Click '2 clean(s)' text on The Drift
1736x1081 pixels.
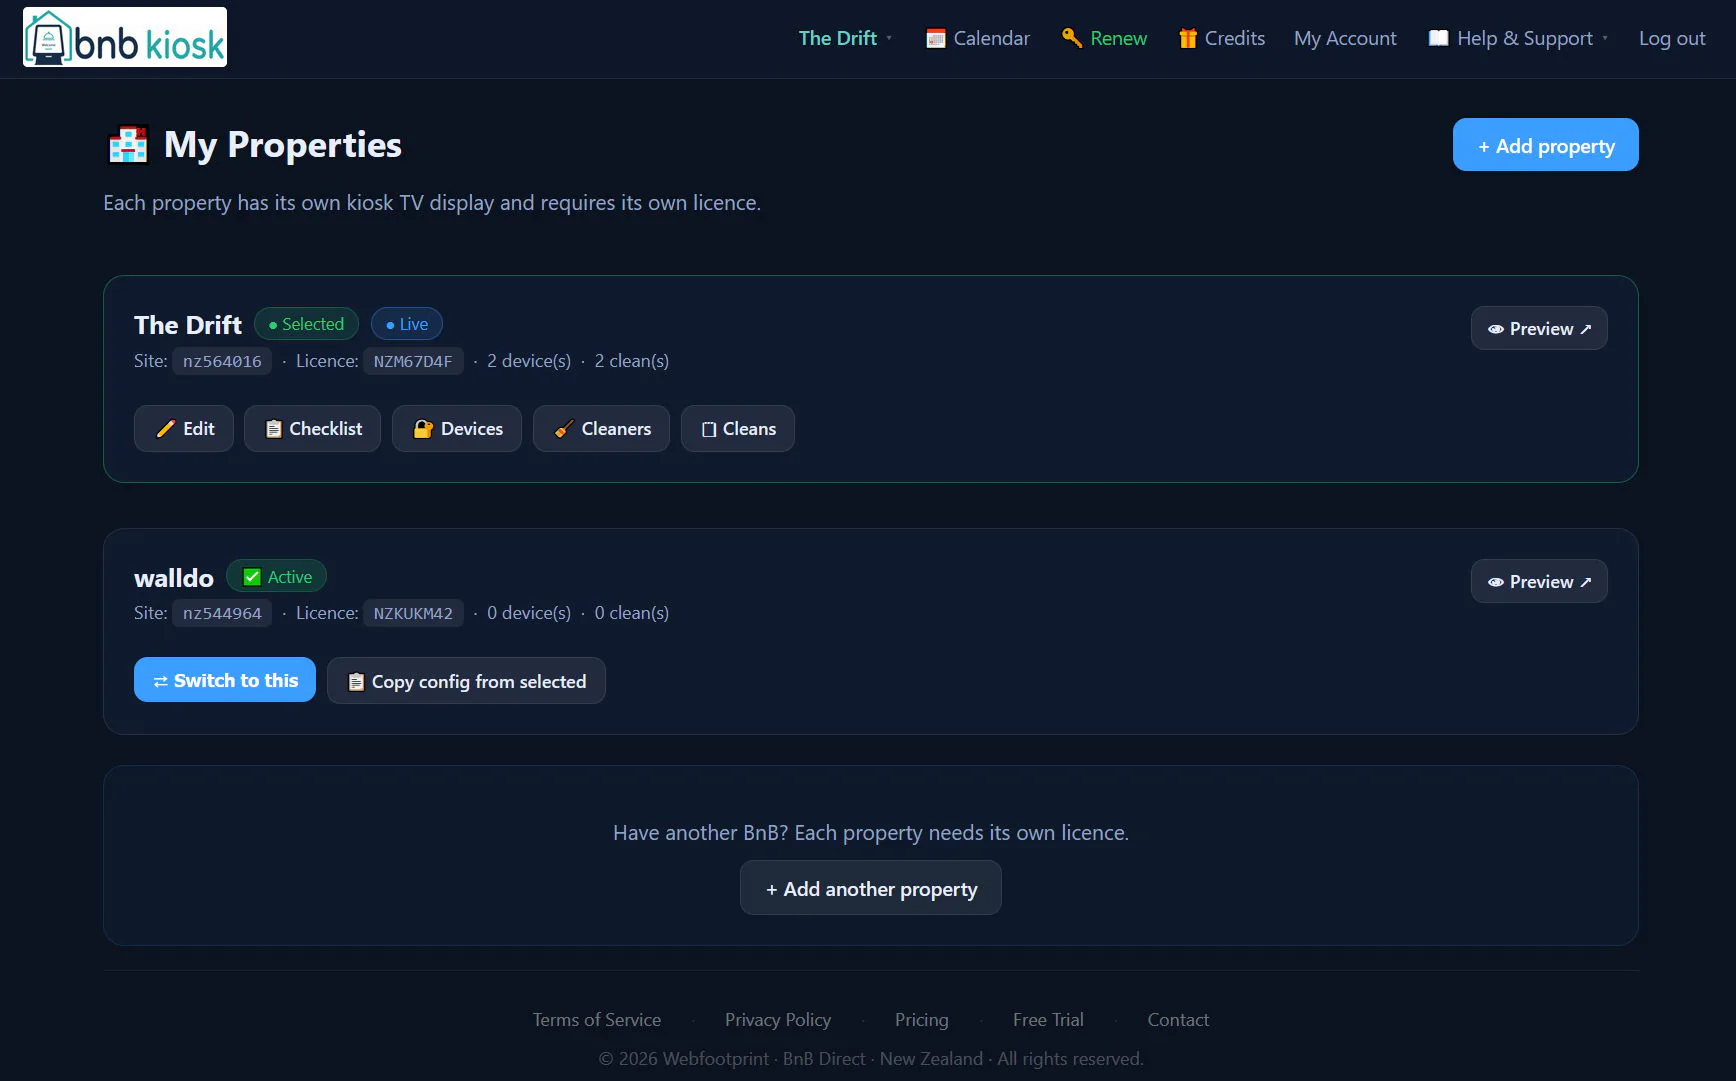click(632, 361)
